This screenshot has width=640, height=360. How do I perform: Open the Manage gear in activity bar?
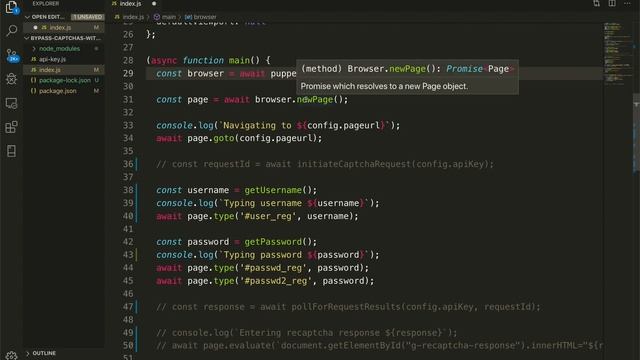11,355
